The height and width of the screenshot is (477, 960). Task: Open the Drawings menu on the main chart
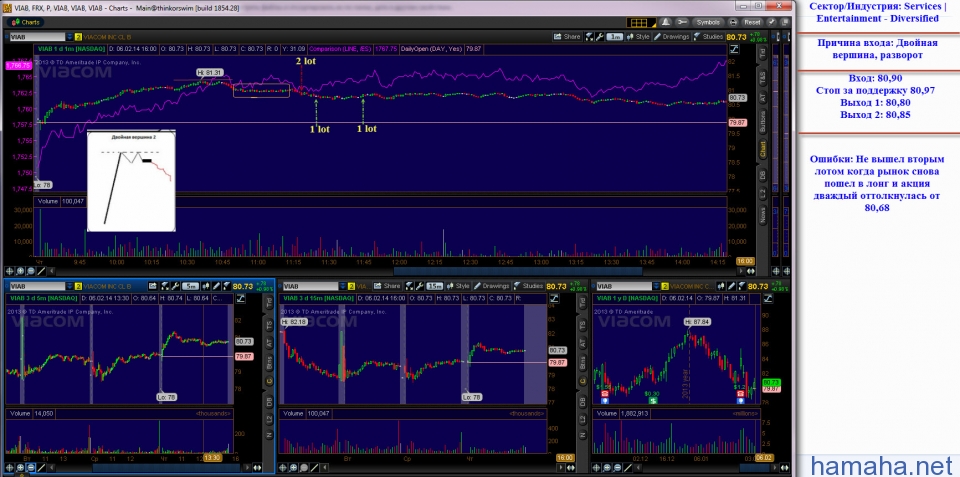tap(672, 37)
